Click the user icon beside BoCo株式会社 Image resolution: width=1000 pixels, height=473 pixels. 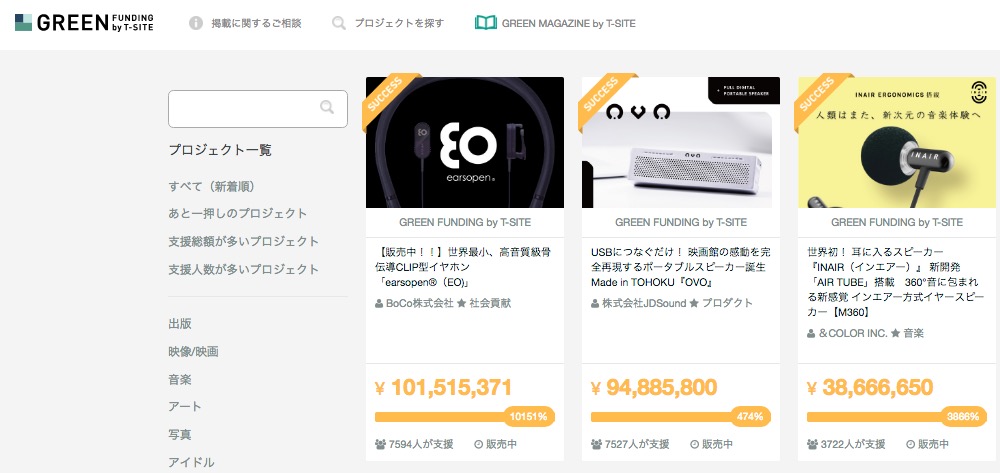point(379,303)
